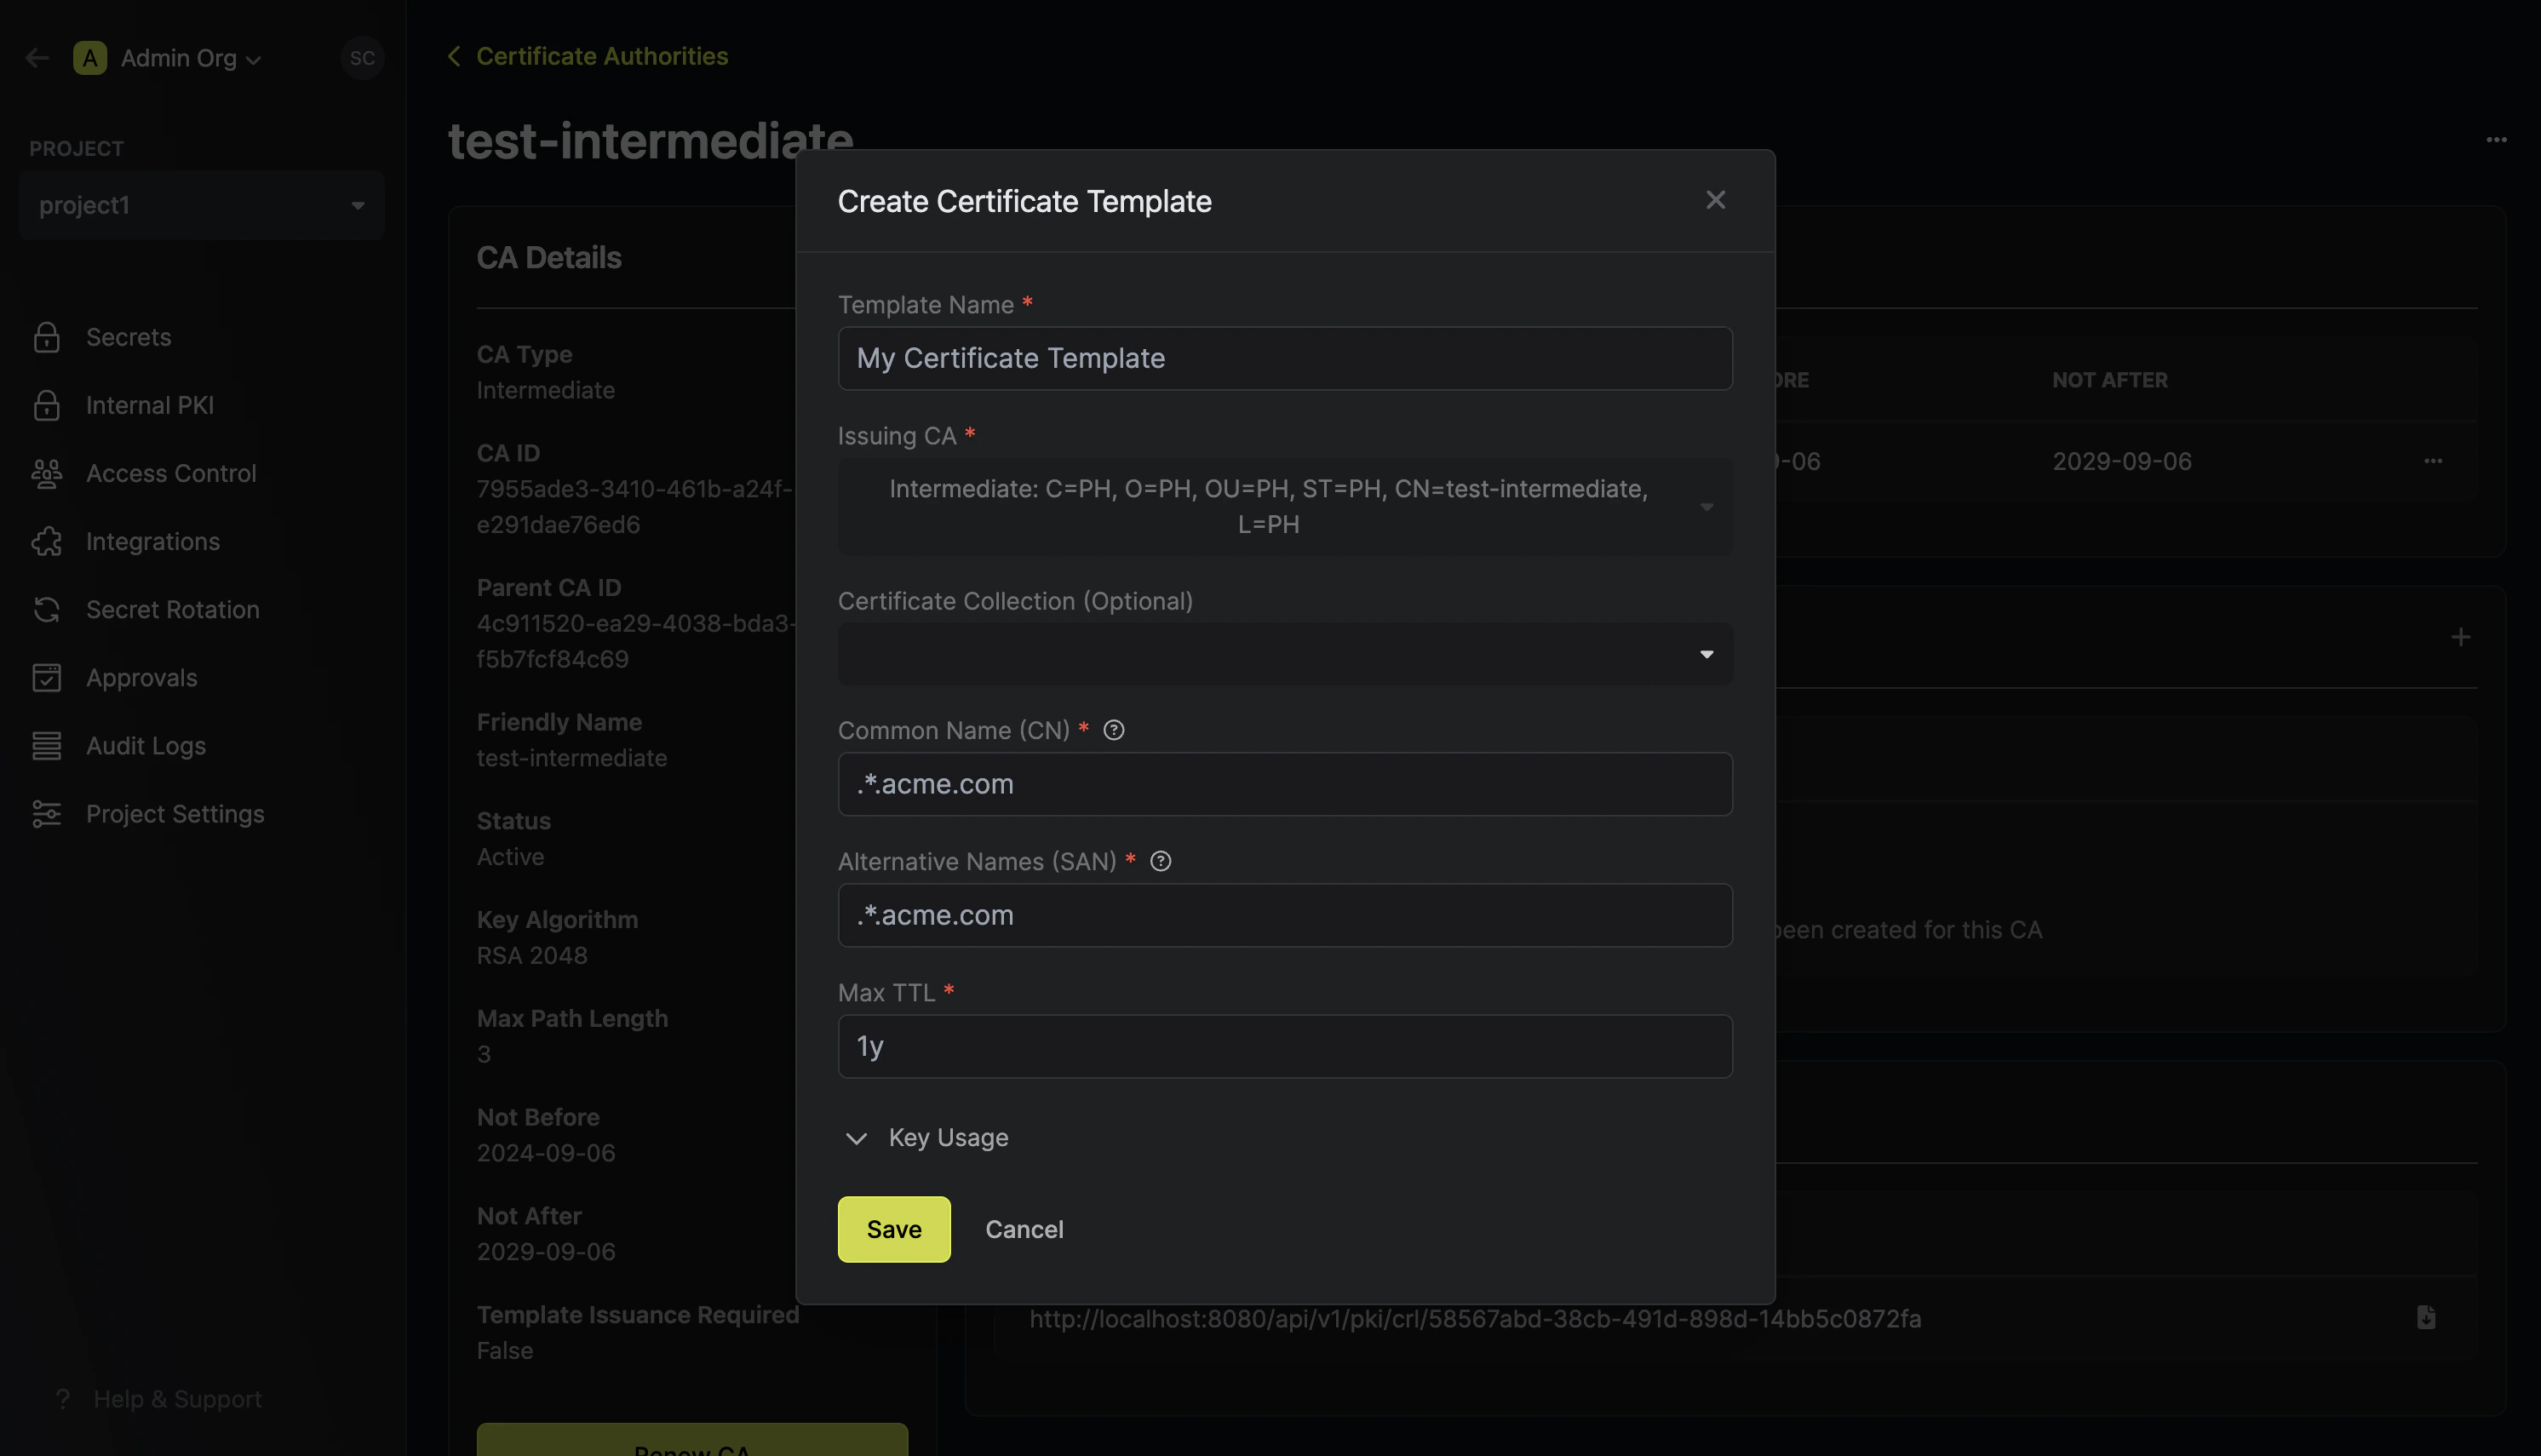Click the CA Details heading
2541x1456 pixels.
pos(548,257)
